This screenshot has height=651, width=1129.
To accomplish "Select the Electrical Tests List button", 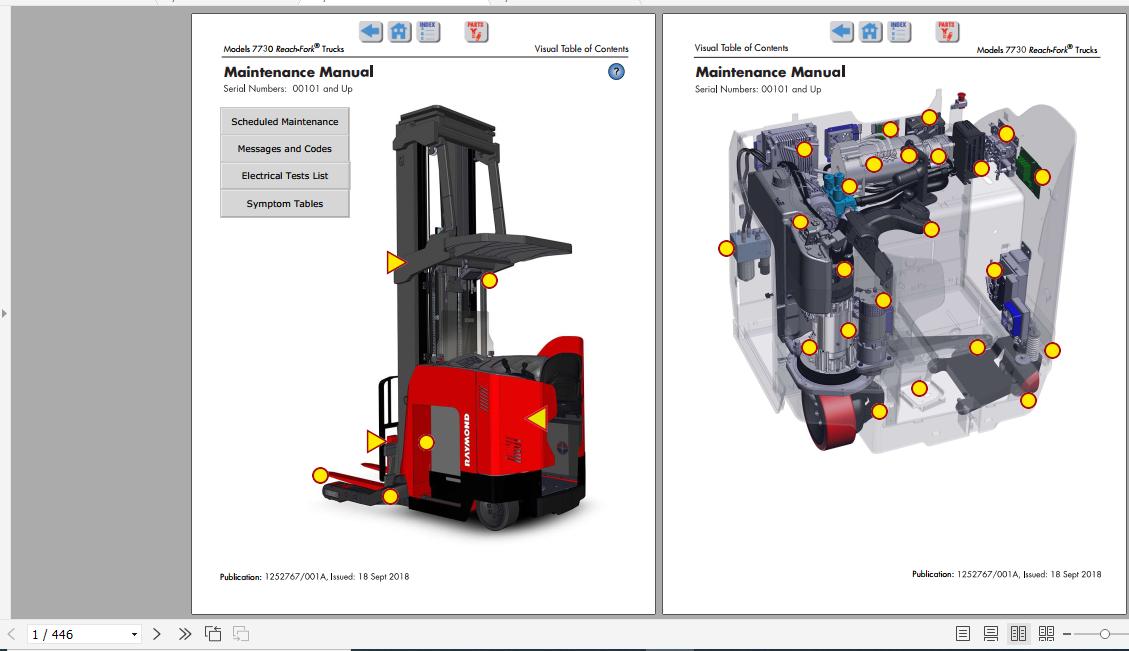I will (285, 176).
